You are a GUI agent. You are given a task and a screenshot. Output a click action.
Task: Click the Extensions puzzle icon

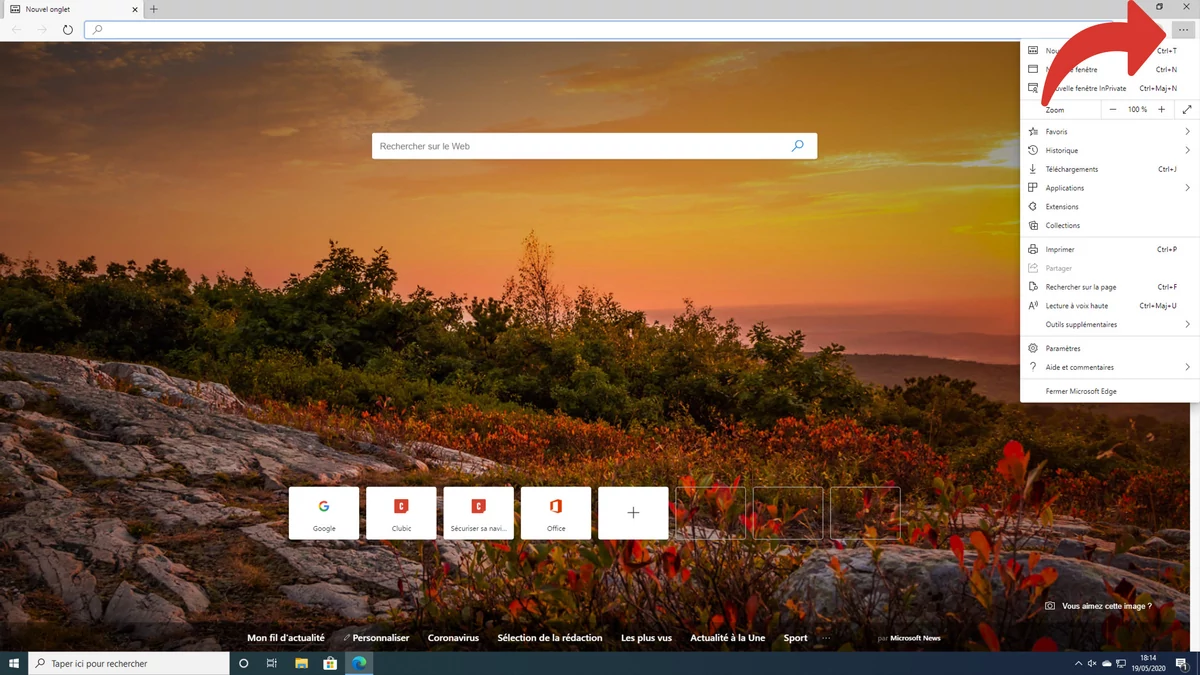(x=1033, y=207)
